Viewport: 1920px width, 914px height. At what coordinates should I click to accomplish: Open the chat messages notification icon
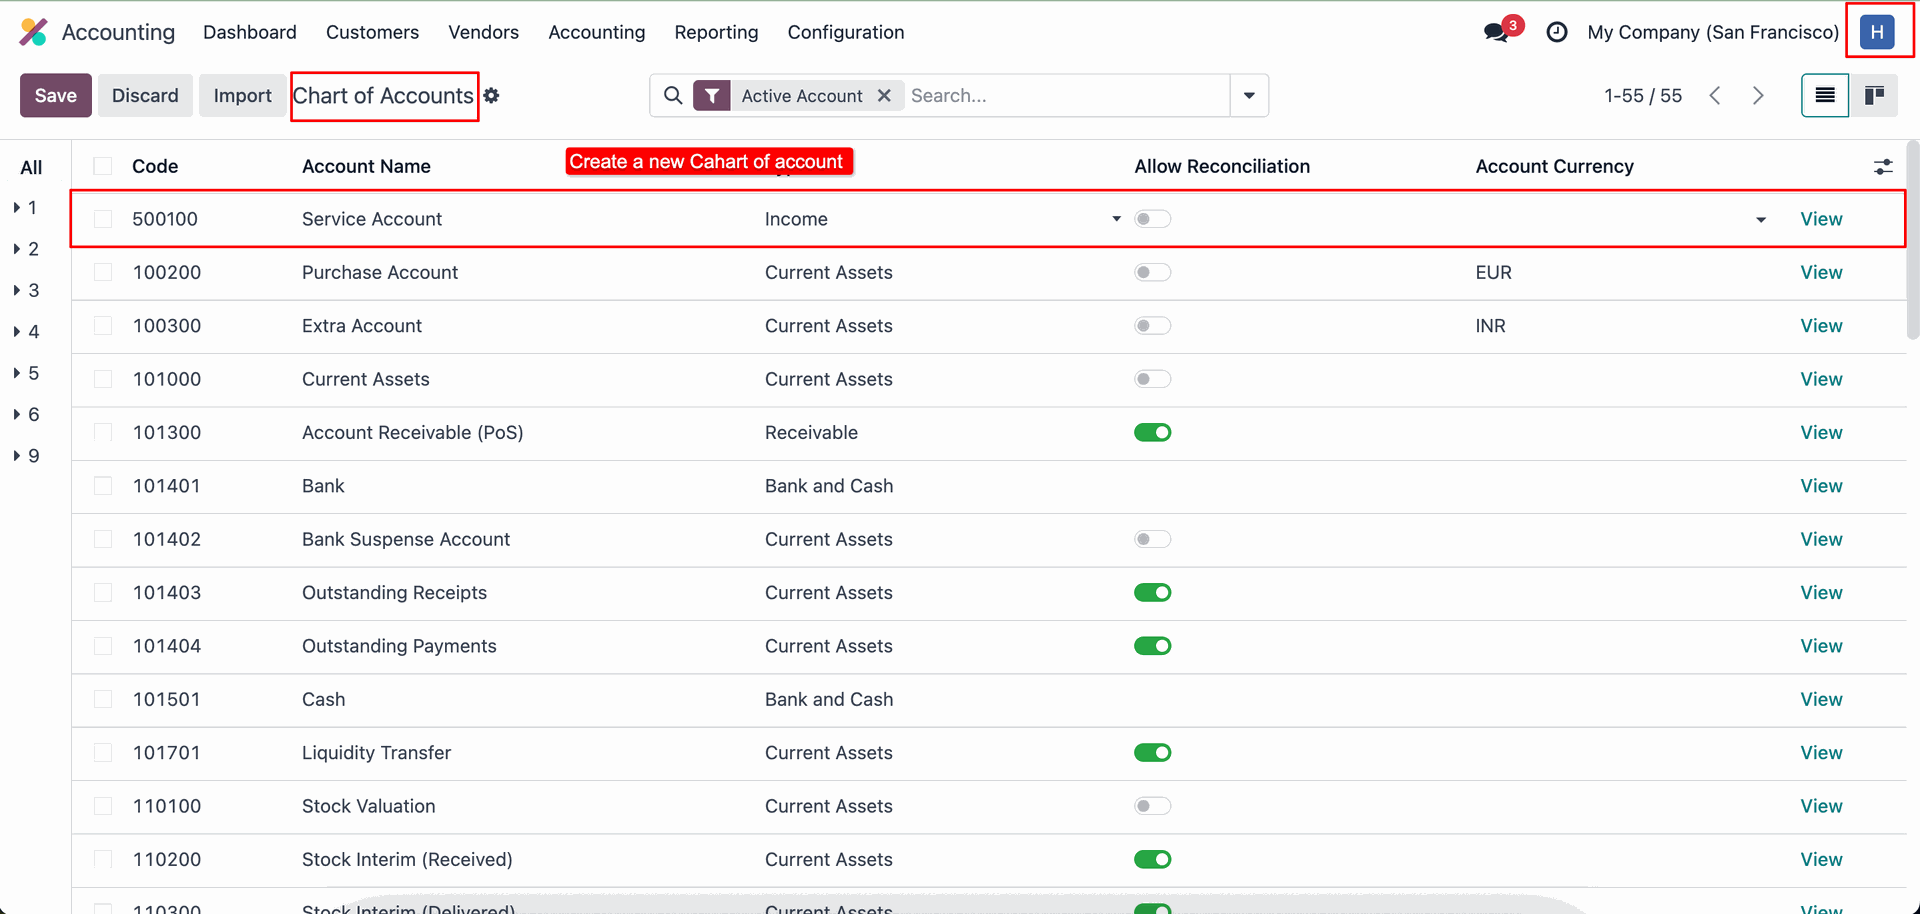coord(1497,32)
